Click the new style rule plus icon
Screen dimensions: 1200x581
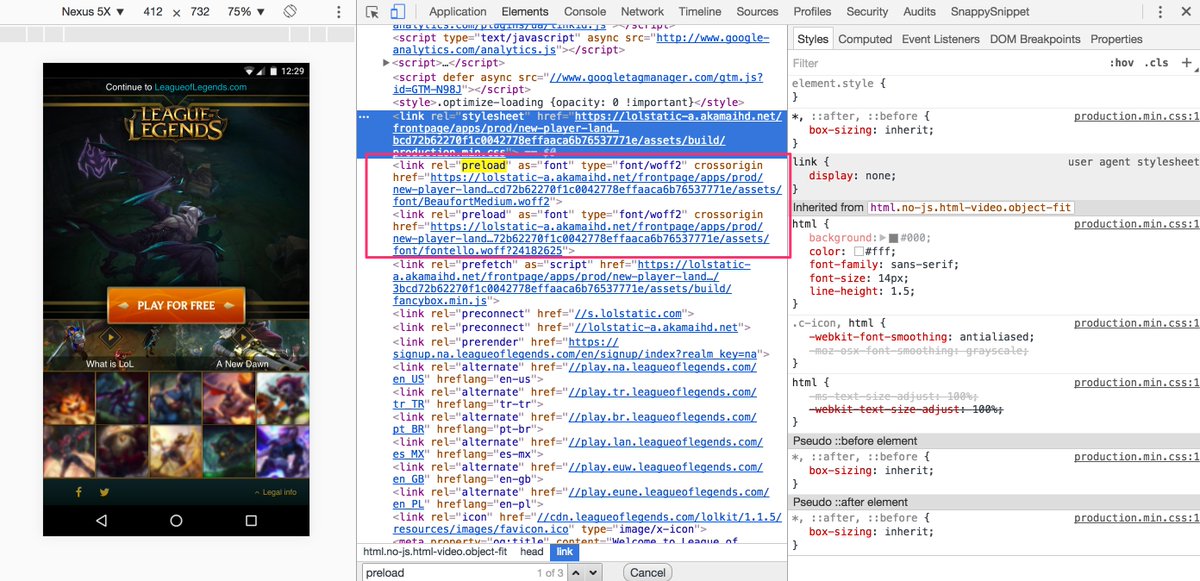point(1186,62)
